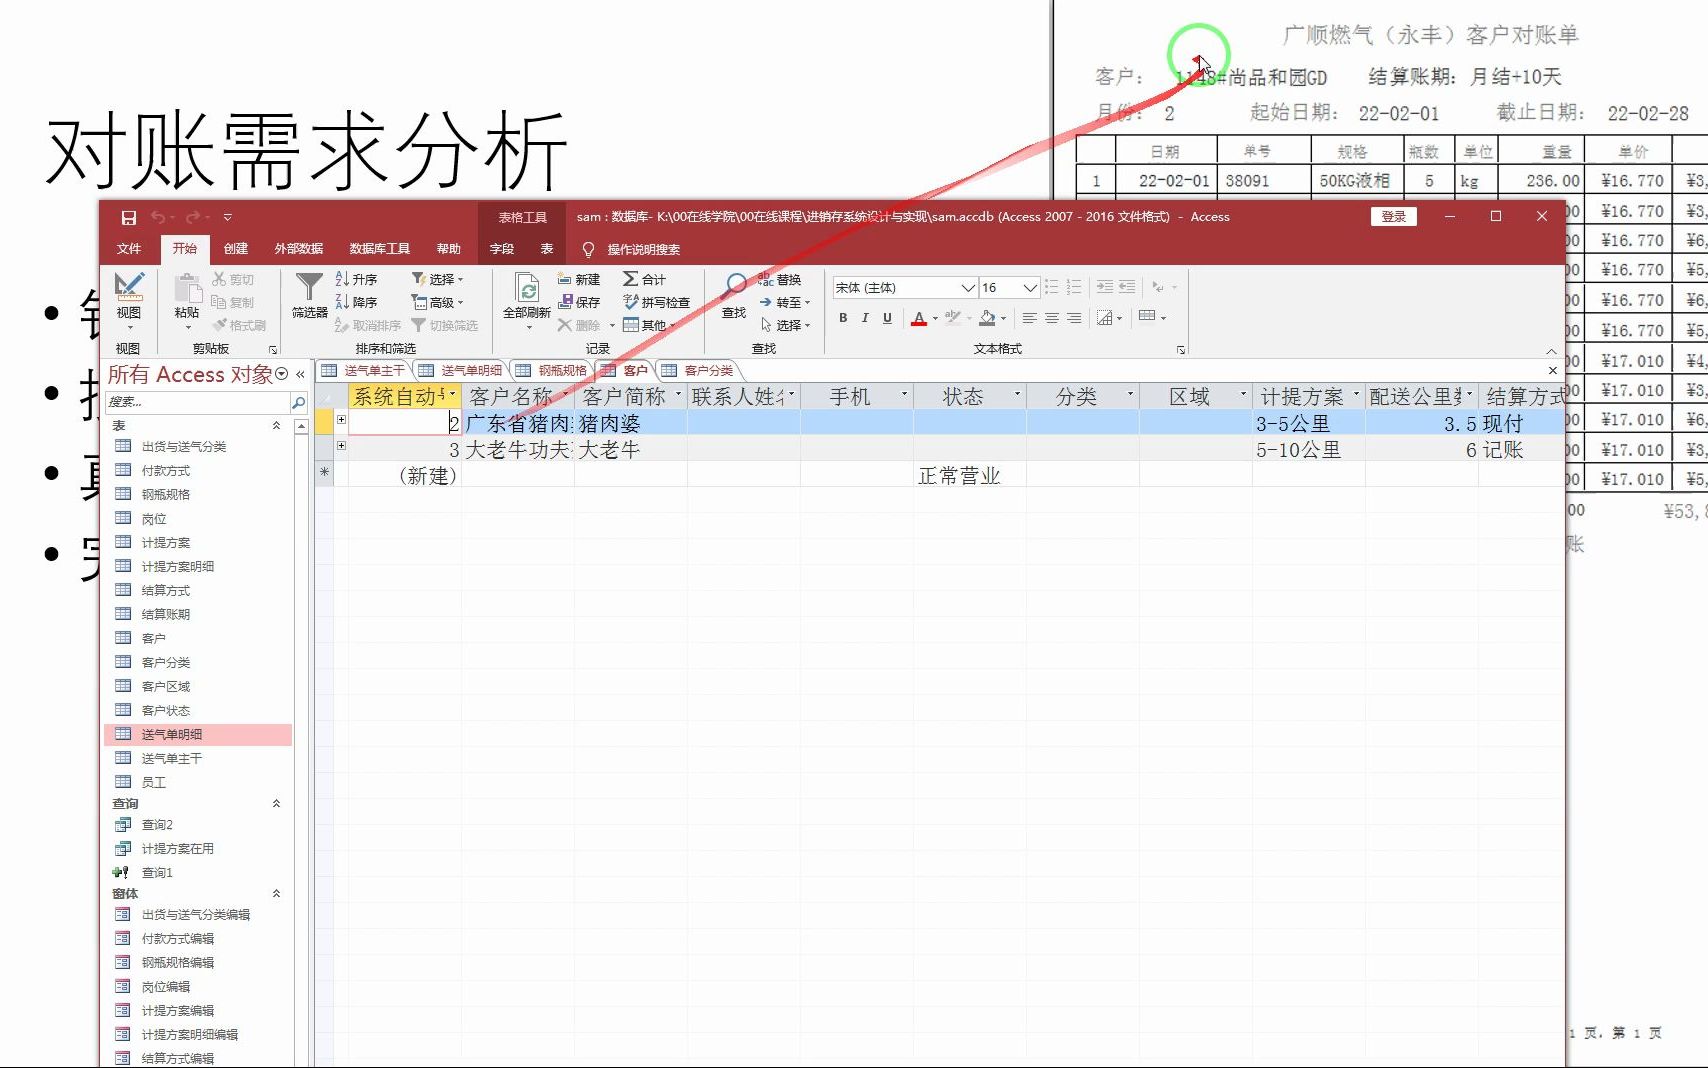Viewport: 1708px width, 1068px height.
Task: Create a new record with 新建
Action: 579,279
